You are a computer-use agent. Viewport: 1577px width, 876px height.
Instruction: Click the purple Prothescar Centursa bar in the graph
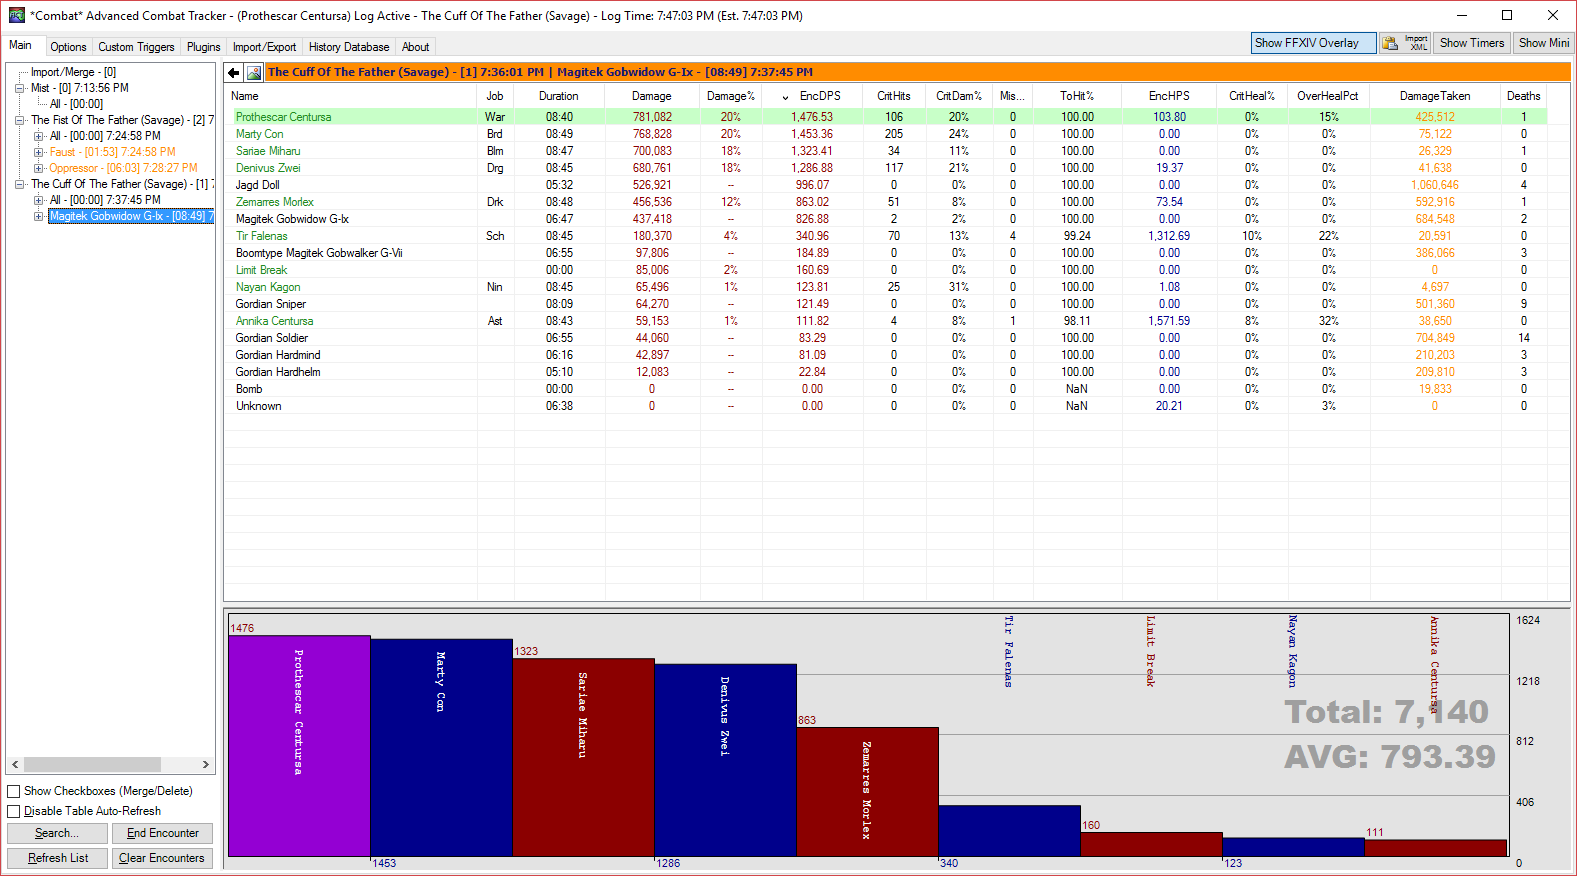(x=299, y=746)
